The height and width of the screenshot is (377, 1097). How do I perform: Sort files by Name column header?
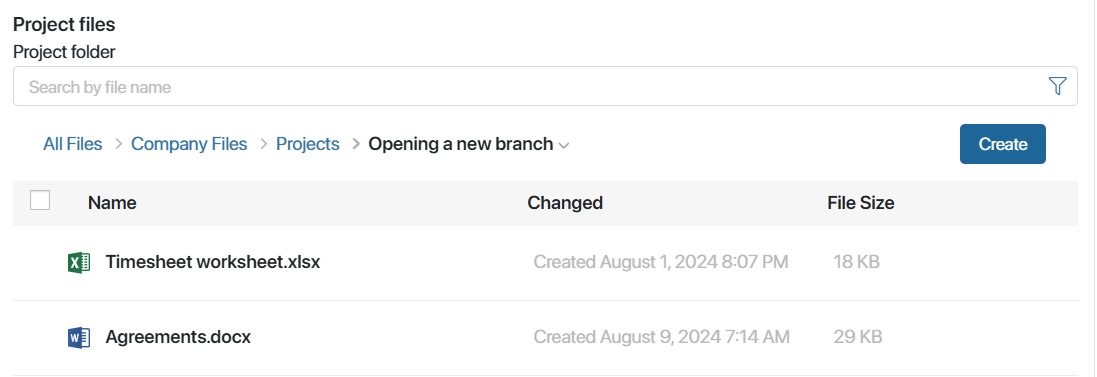(112, 203)
